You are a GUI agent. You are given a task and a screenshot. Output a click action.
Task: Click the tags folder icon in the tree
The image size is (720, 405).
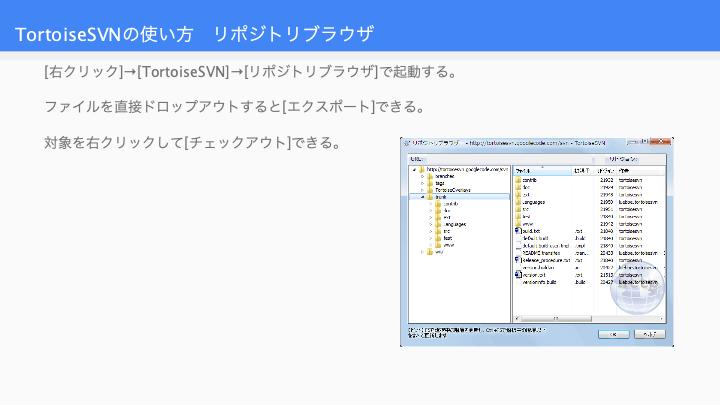click(x=430, y=183)
